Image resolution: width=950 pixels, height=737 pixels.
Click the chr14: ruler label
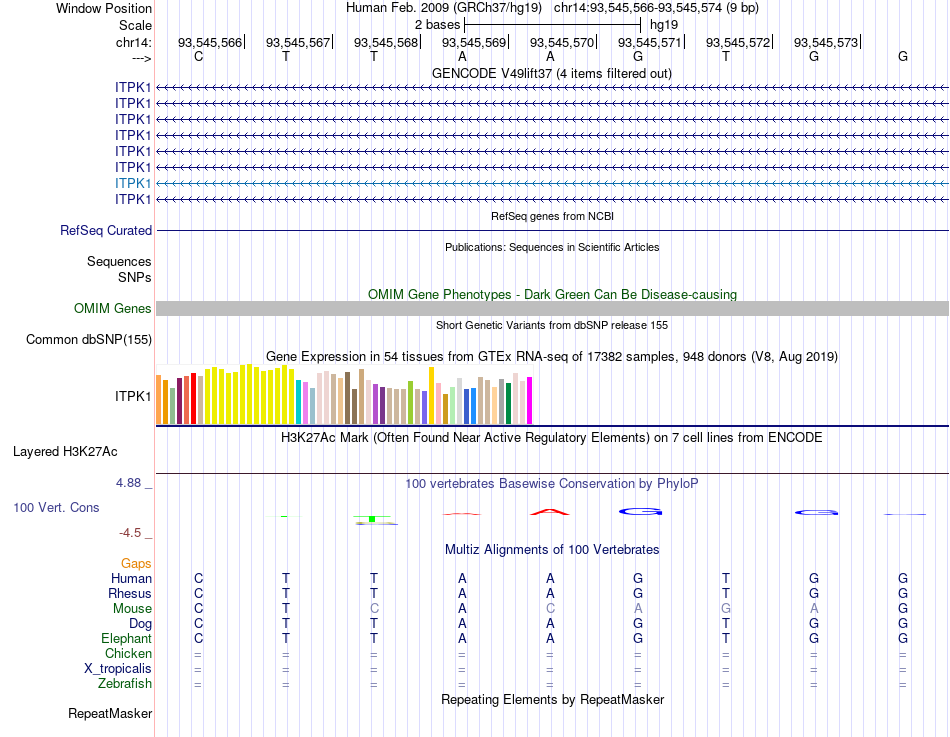(133, 42)
